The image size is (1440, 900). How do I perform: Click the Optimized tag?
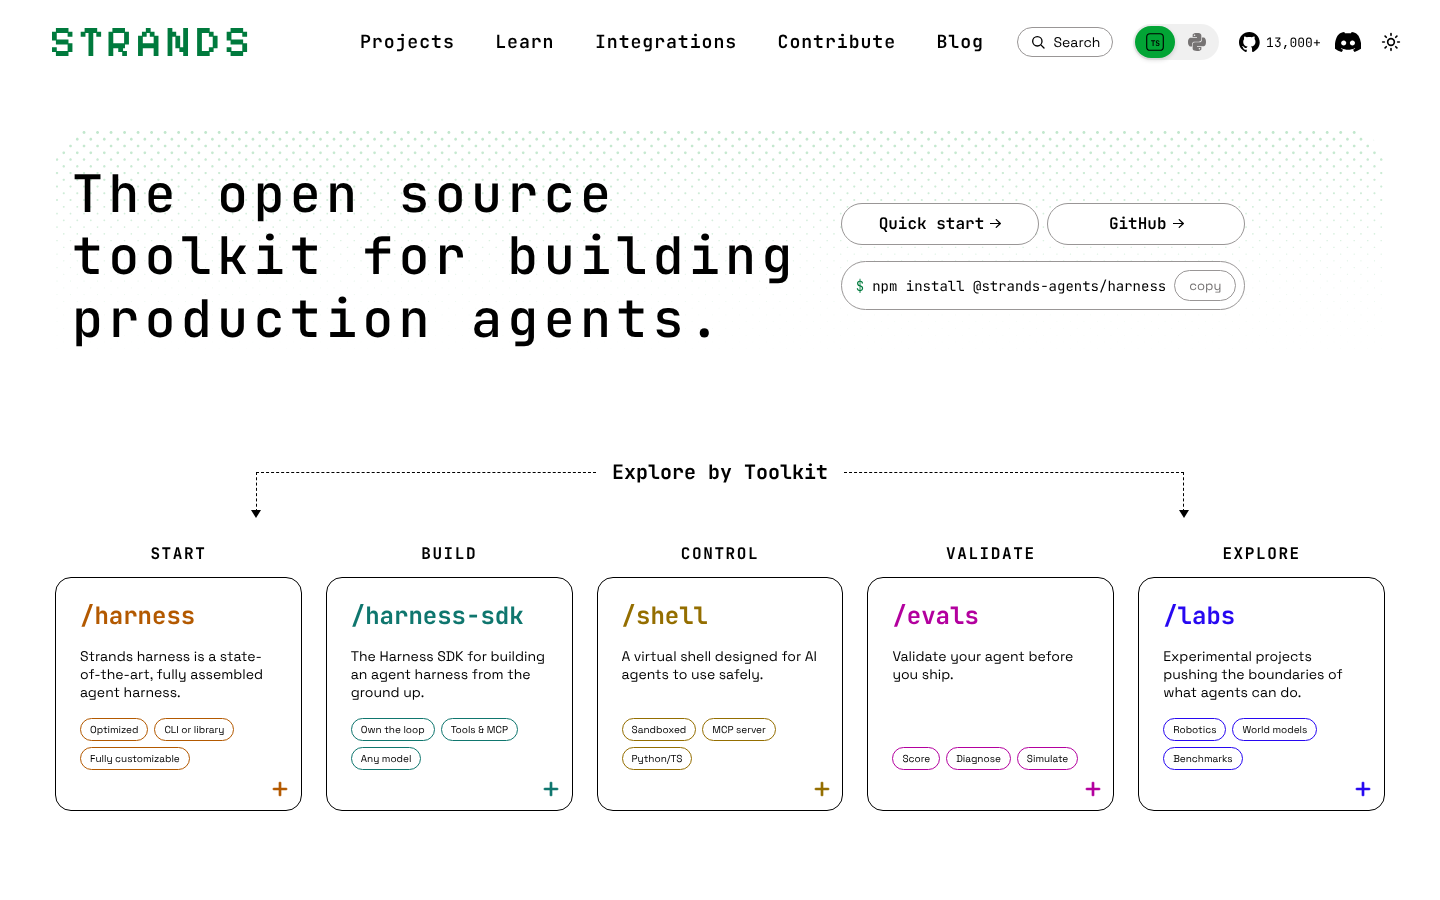[114, 730]
